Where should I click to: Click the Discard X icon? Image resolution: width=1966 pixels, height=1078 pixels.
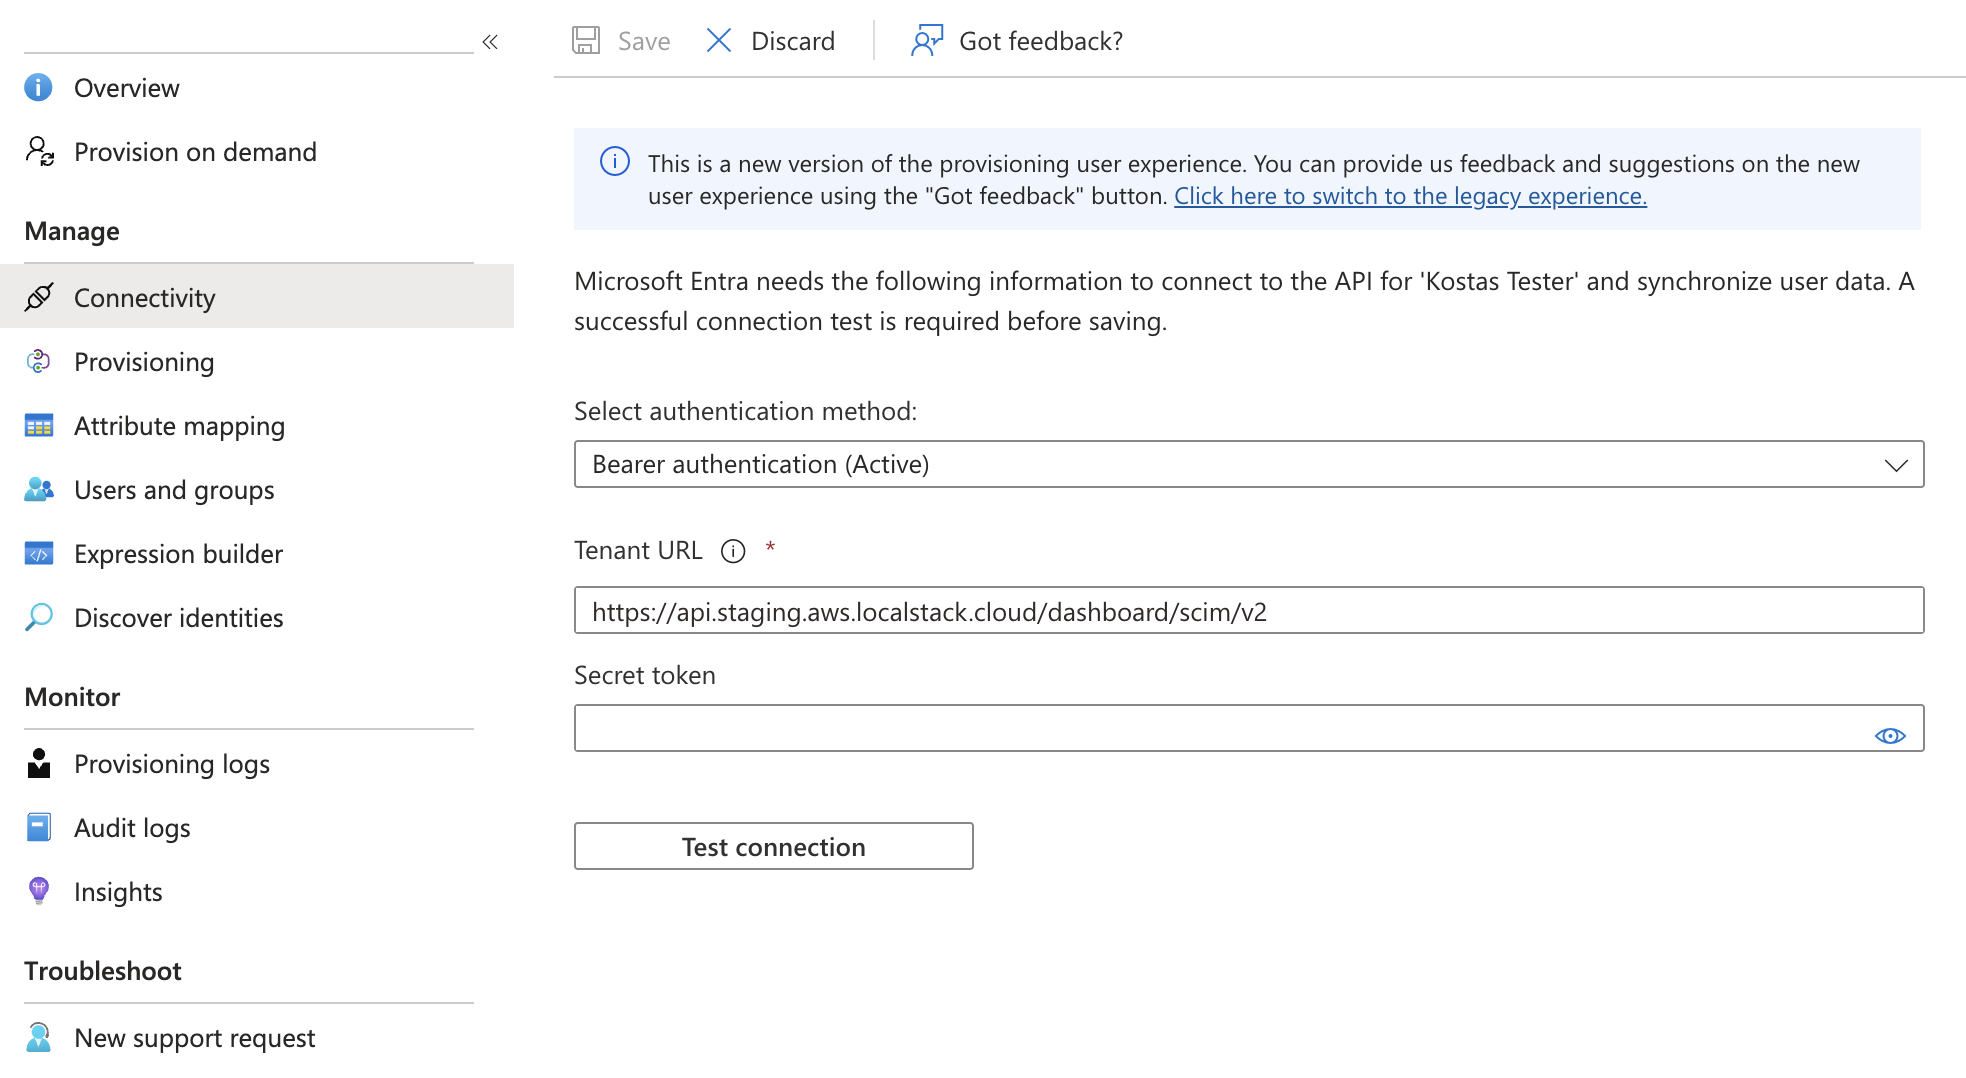pyautogui.click(x=719, y=40)
